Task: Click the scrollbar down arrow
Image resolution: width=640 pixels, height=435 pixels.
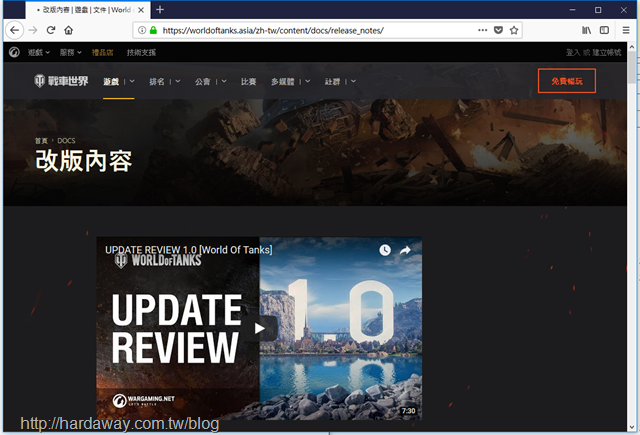Action: [x=632, y=427]
